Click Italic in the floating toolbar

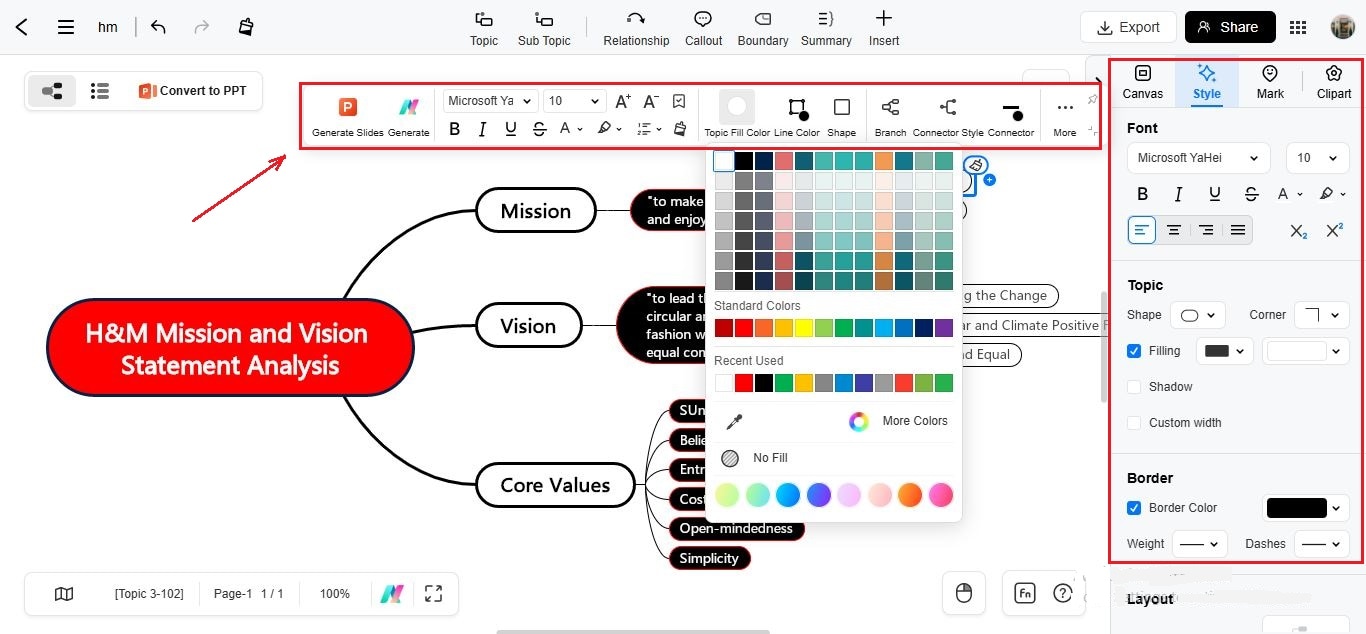482,129
